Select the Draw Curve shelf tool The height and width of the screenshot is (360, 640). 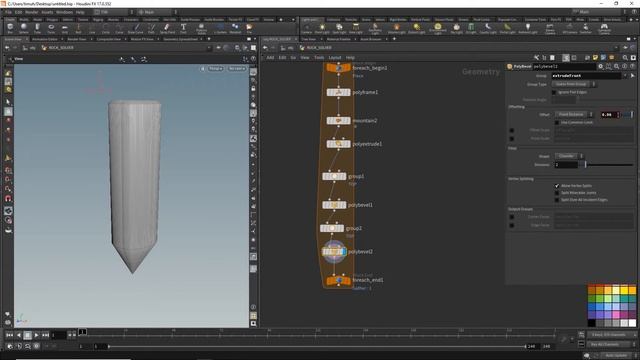click(x=136, y=28)
